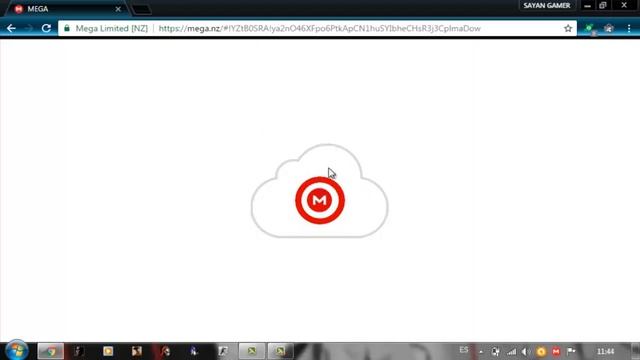
Task: Reload the MEGA page
Action: pyautogui.click(x=46, y=28)
